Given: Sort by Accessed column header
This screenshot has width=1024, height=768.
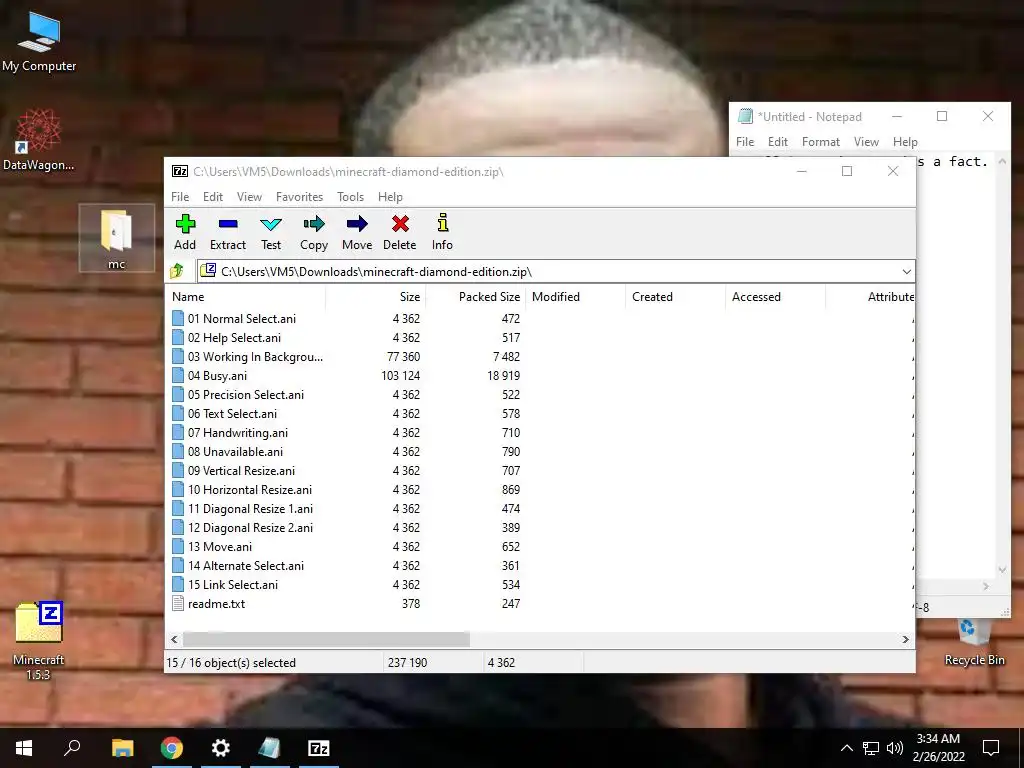Looking at the screenshot, I should (775, 296).
